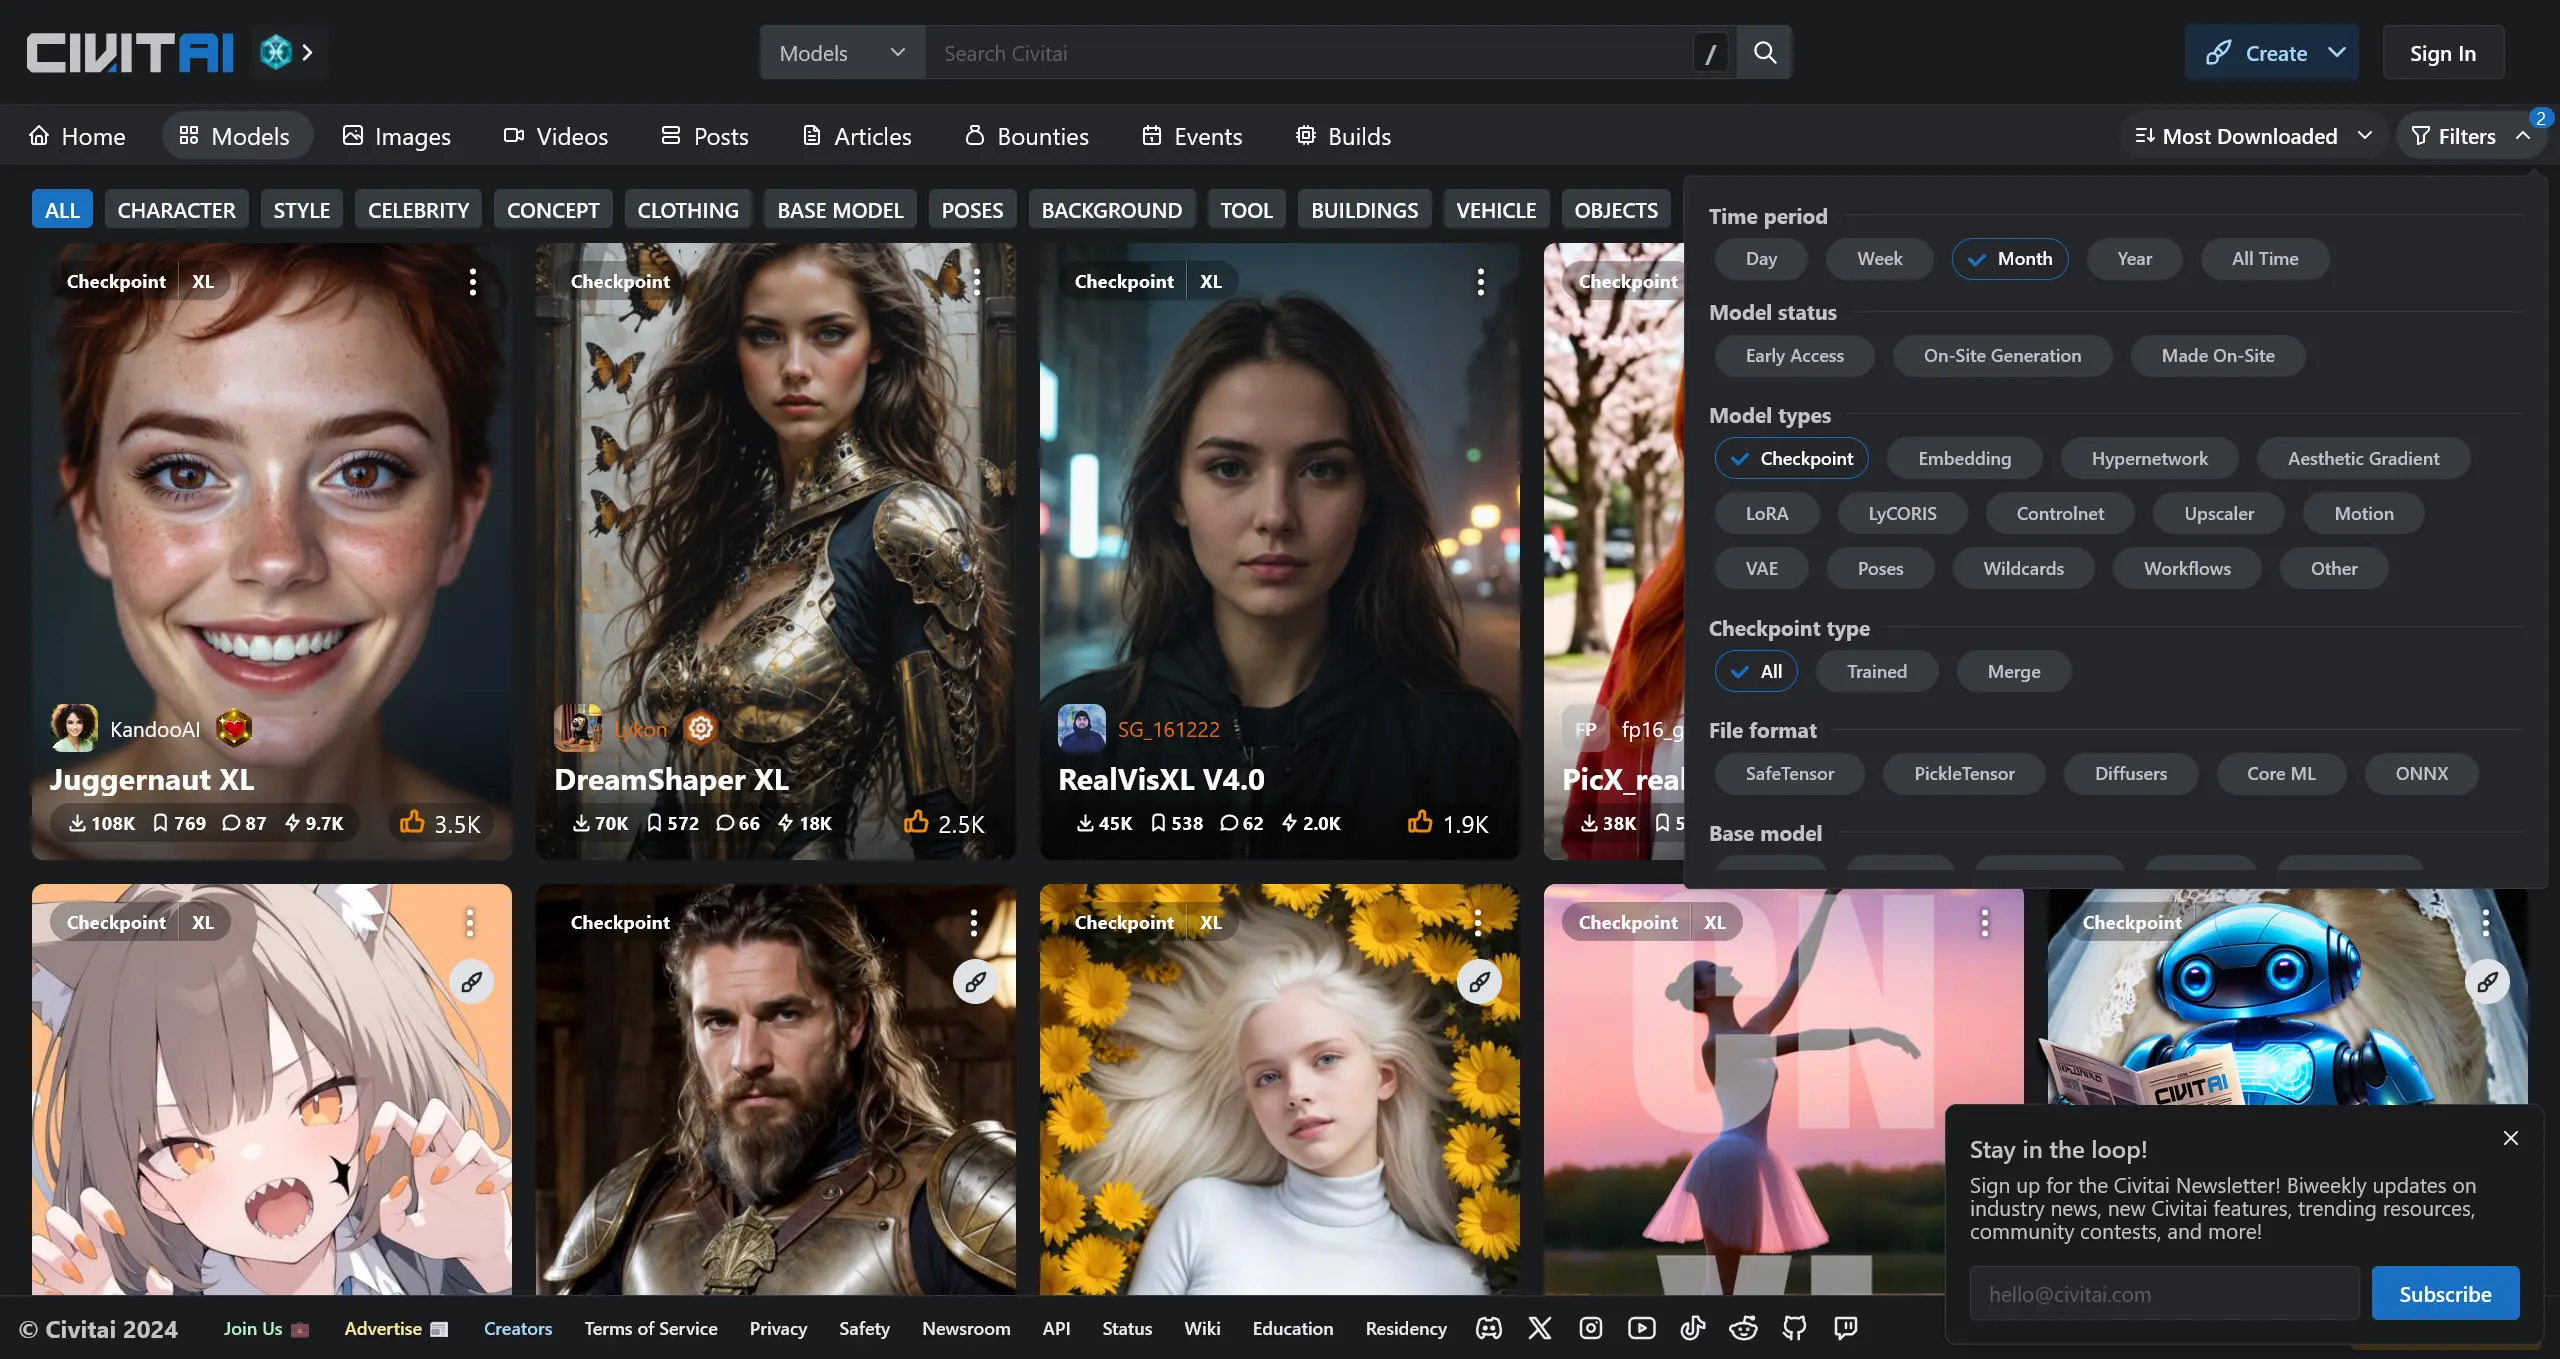Screen dimensions: 2560x1359
Task: Enable the Controlnet model type filter
Action: (x=2060, y=514)
